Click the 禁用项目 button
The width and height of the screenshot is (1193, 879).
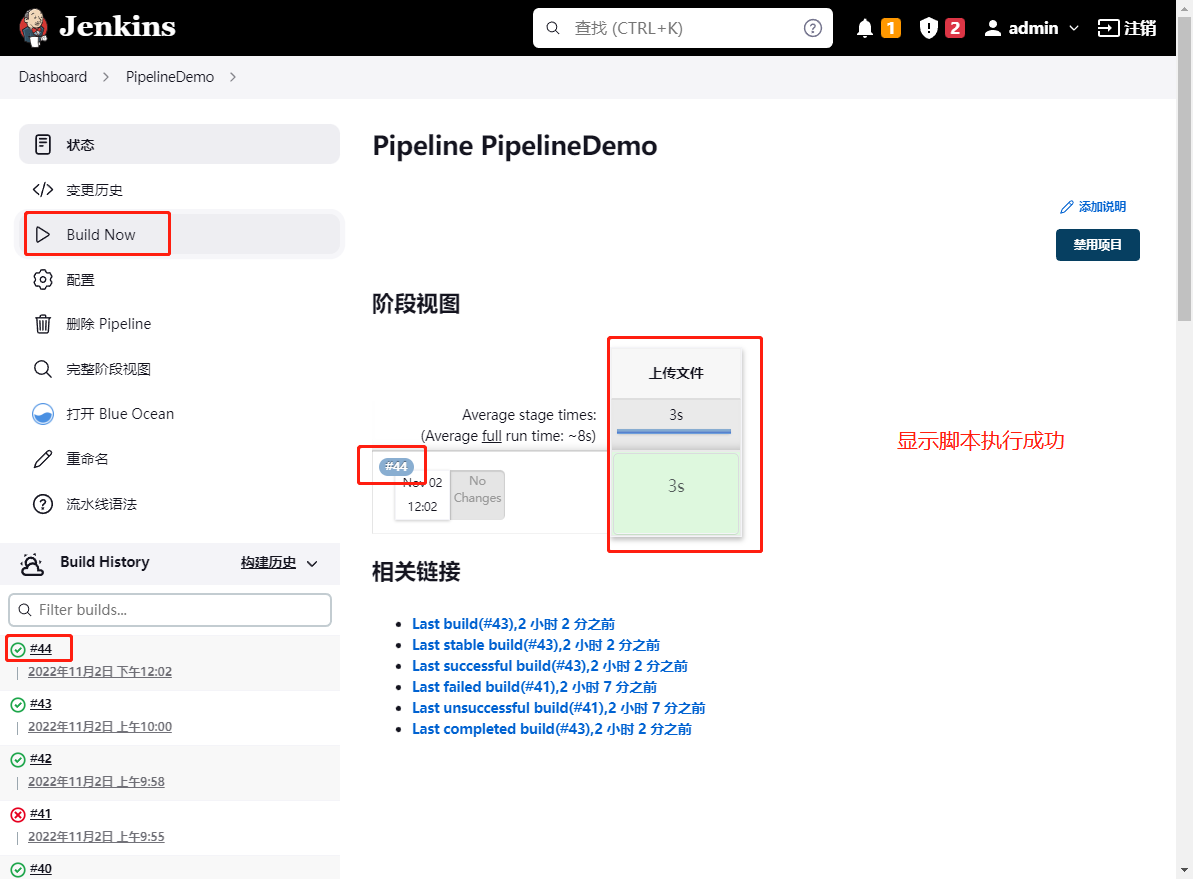click(1097, 244)
